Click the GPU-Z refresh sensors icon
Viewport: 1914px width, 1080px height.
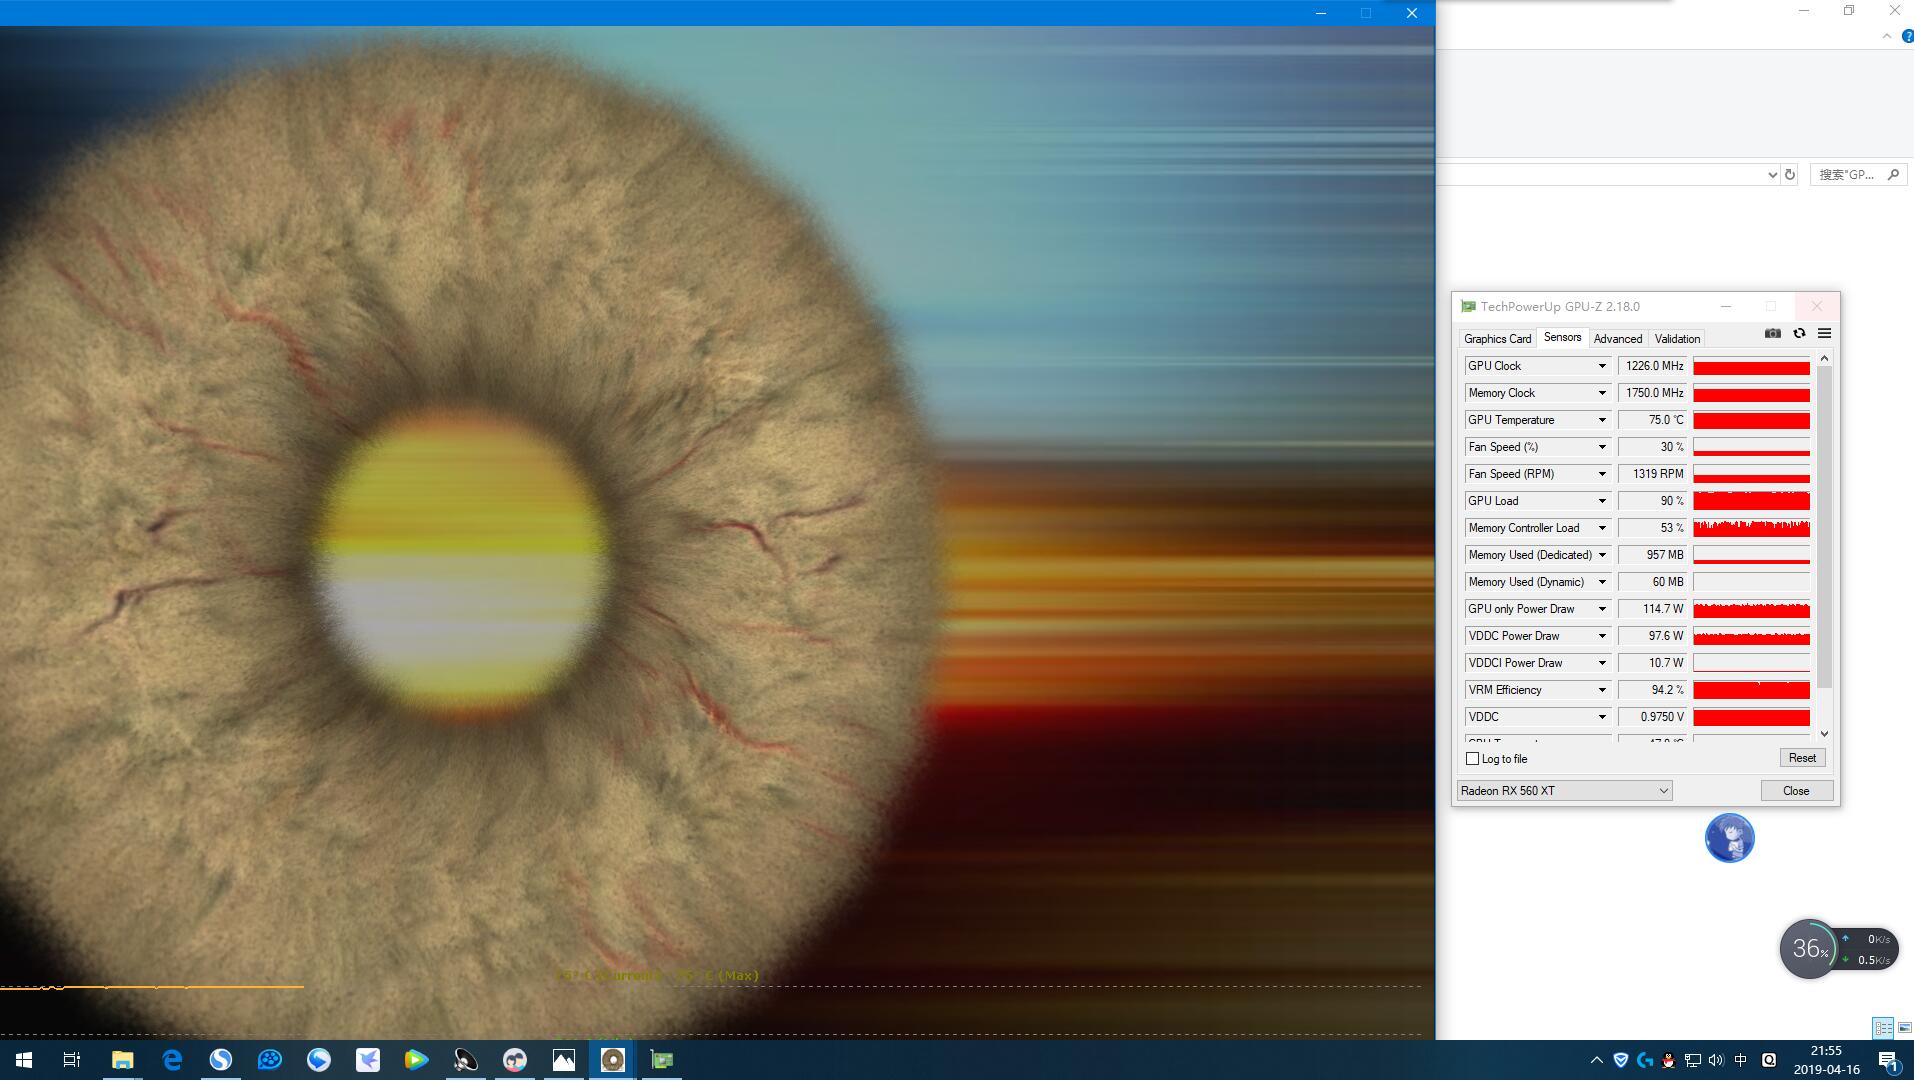coord(1799,334)
